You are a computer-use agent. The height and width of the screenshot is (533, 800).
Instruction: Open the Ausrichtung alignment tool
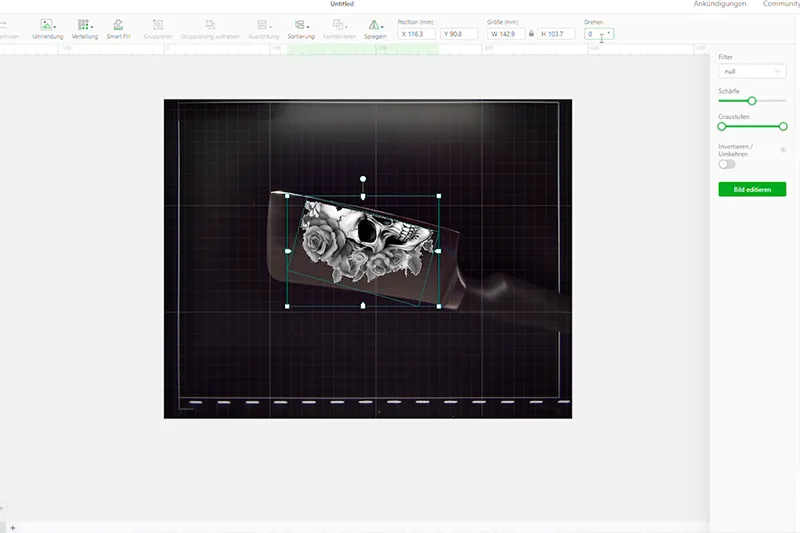263,29
